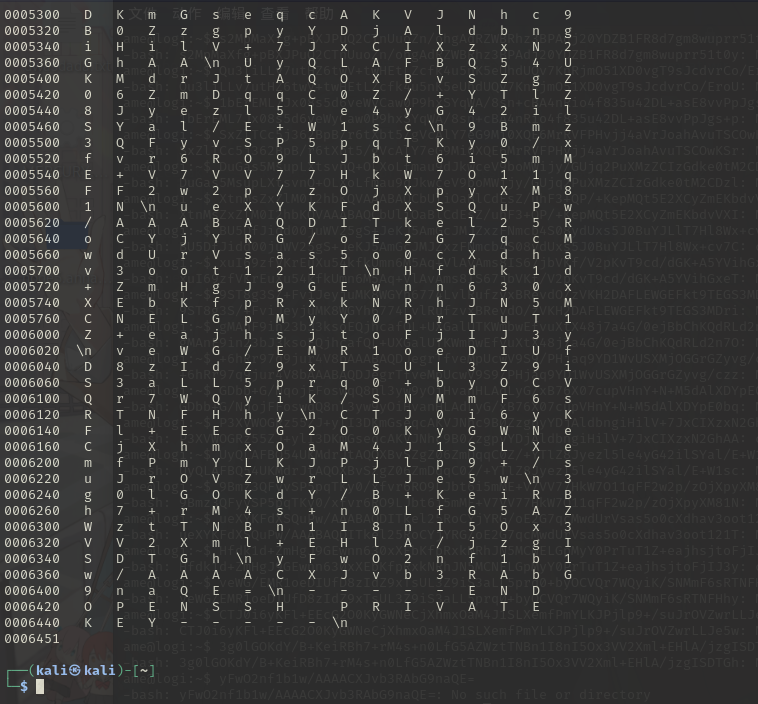This screenshot has height=704, width=758.
Task: Click the $ prompt symbol
Action: coord(24,686)
